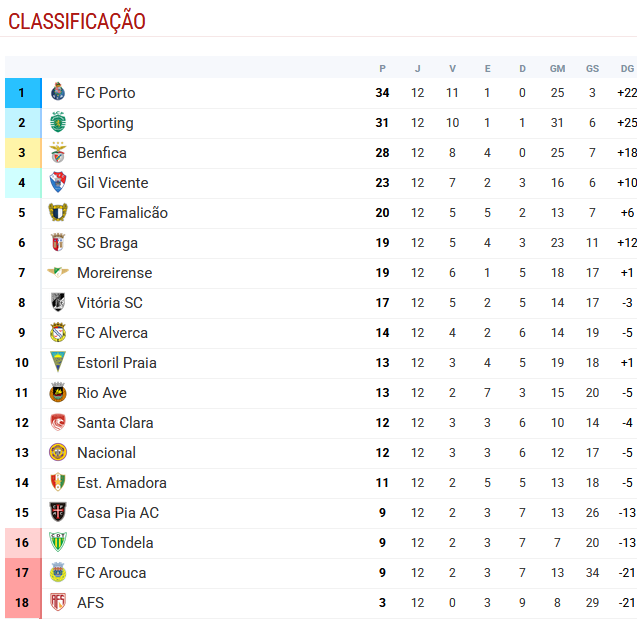The width and height of the screenshot is (637, 620).
Task: Open the Vitória SC team page
Action: coord(109,303)
